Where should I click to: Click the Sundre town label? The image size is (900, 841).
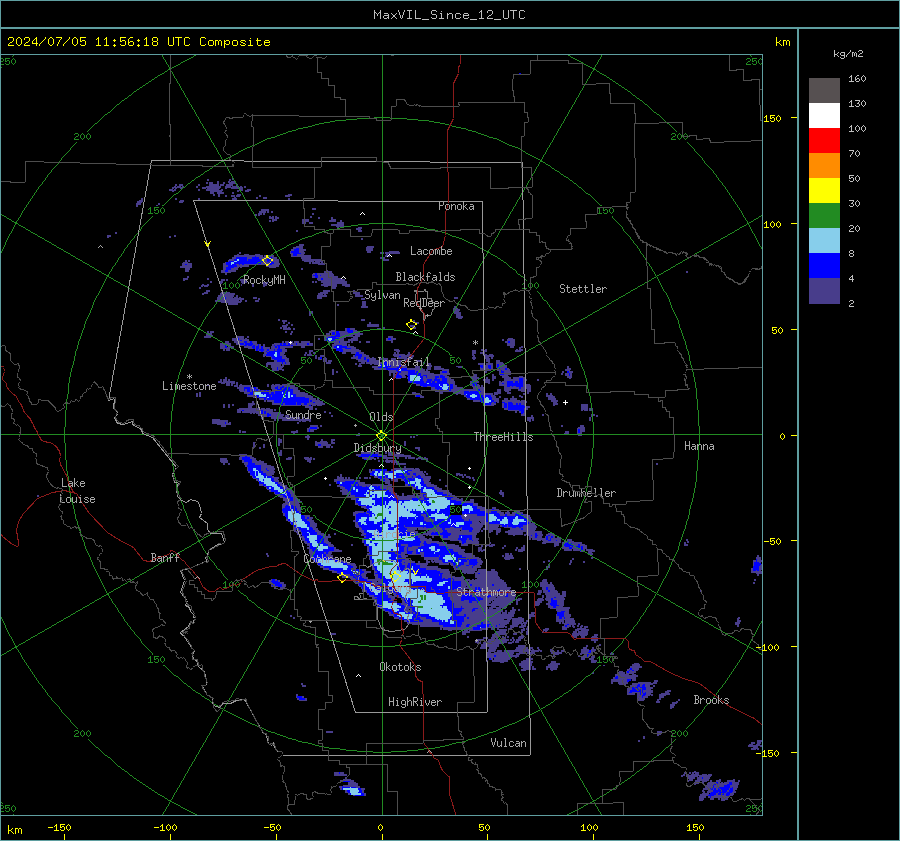click(x=303, y=414)
